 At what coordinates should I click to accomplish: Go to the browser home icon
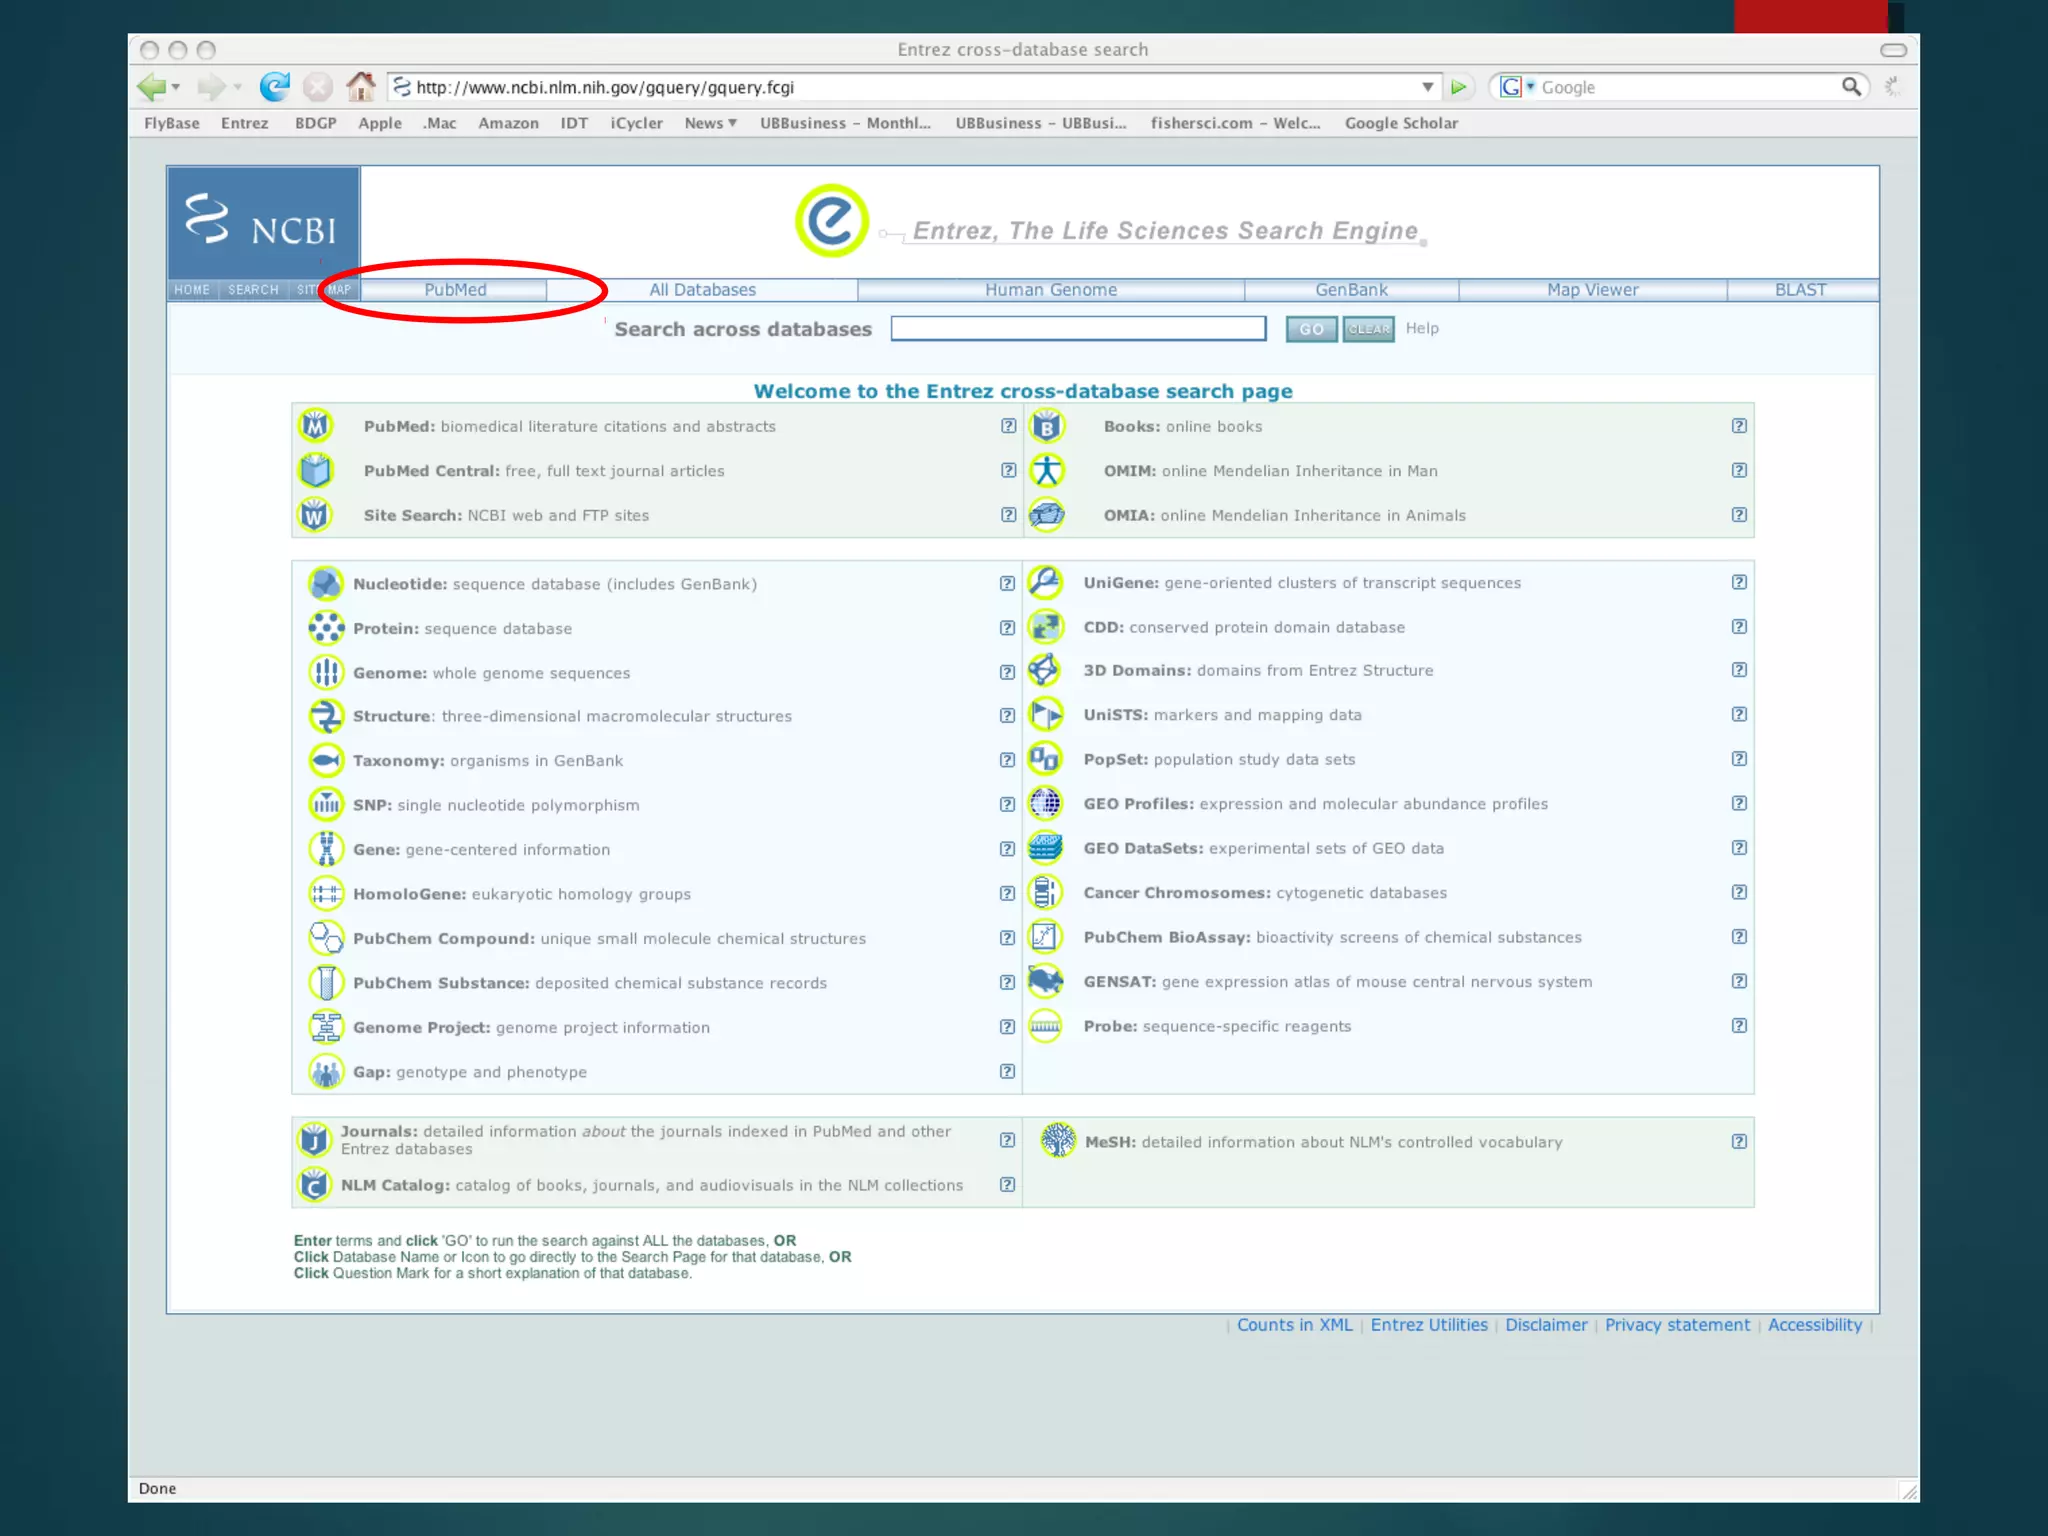pyautogui.click(x=360, y=87)
